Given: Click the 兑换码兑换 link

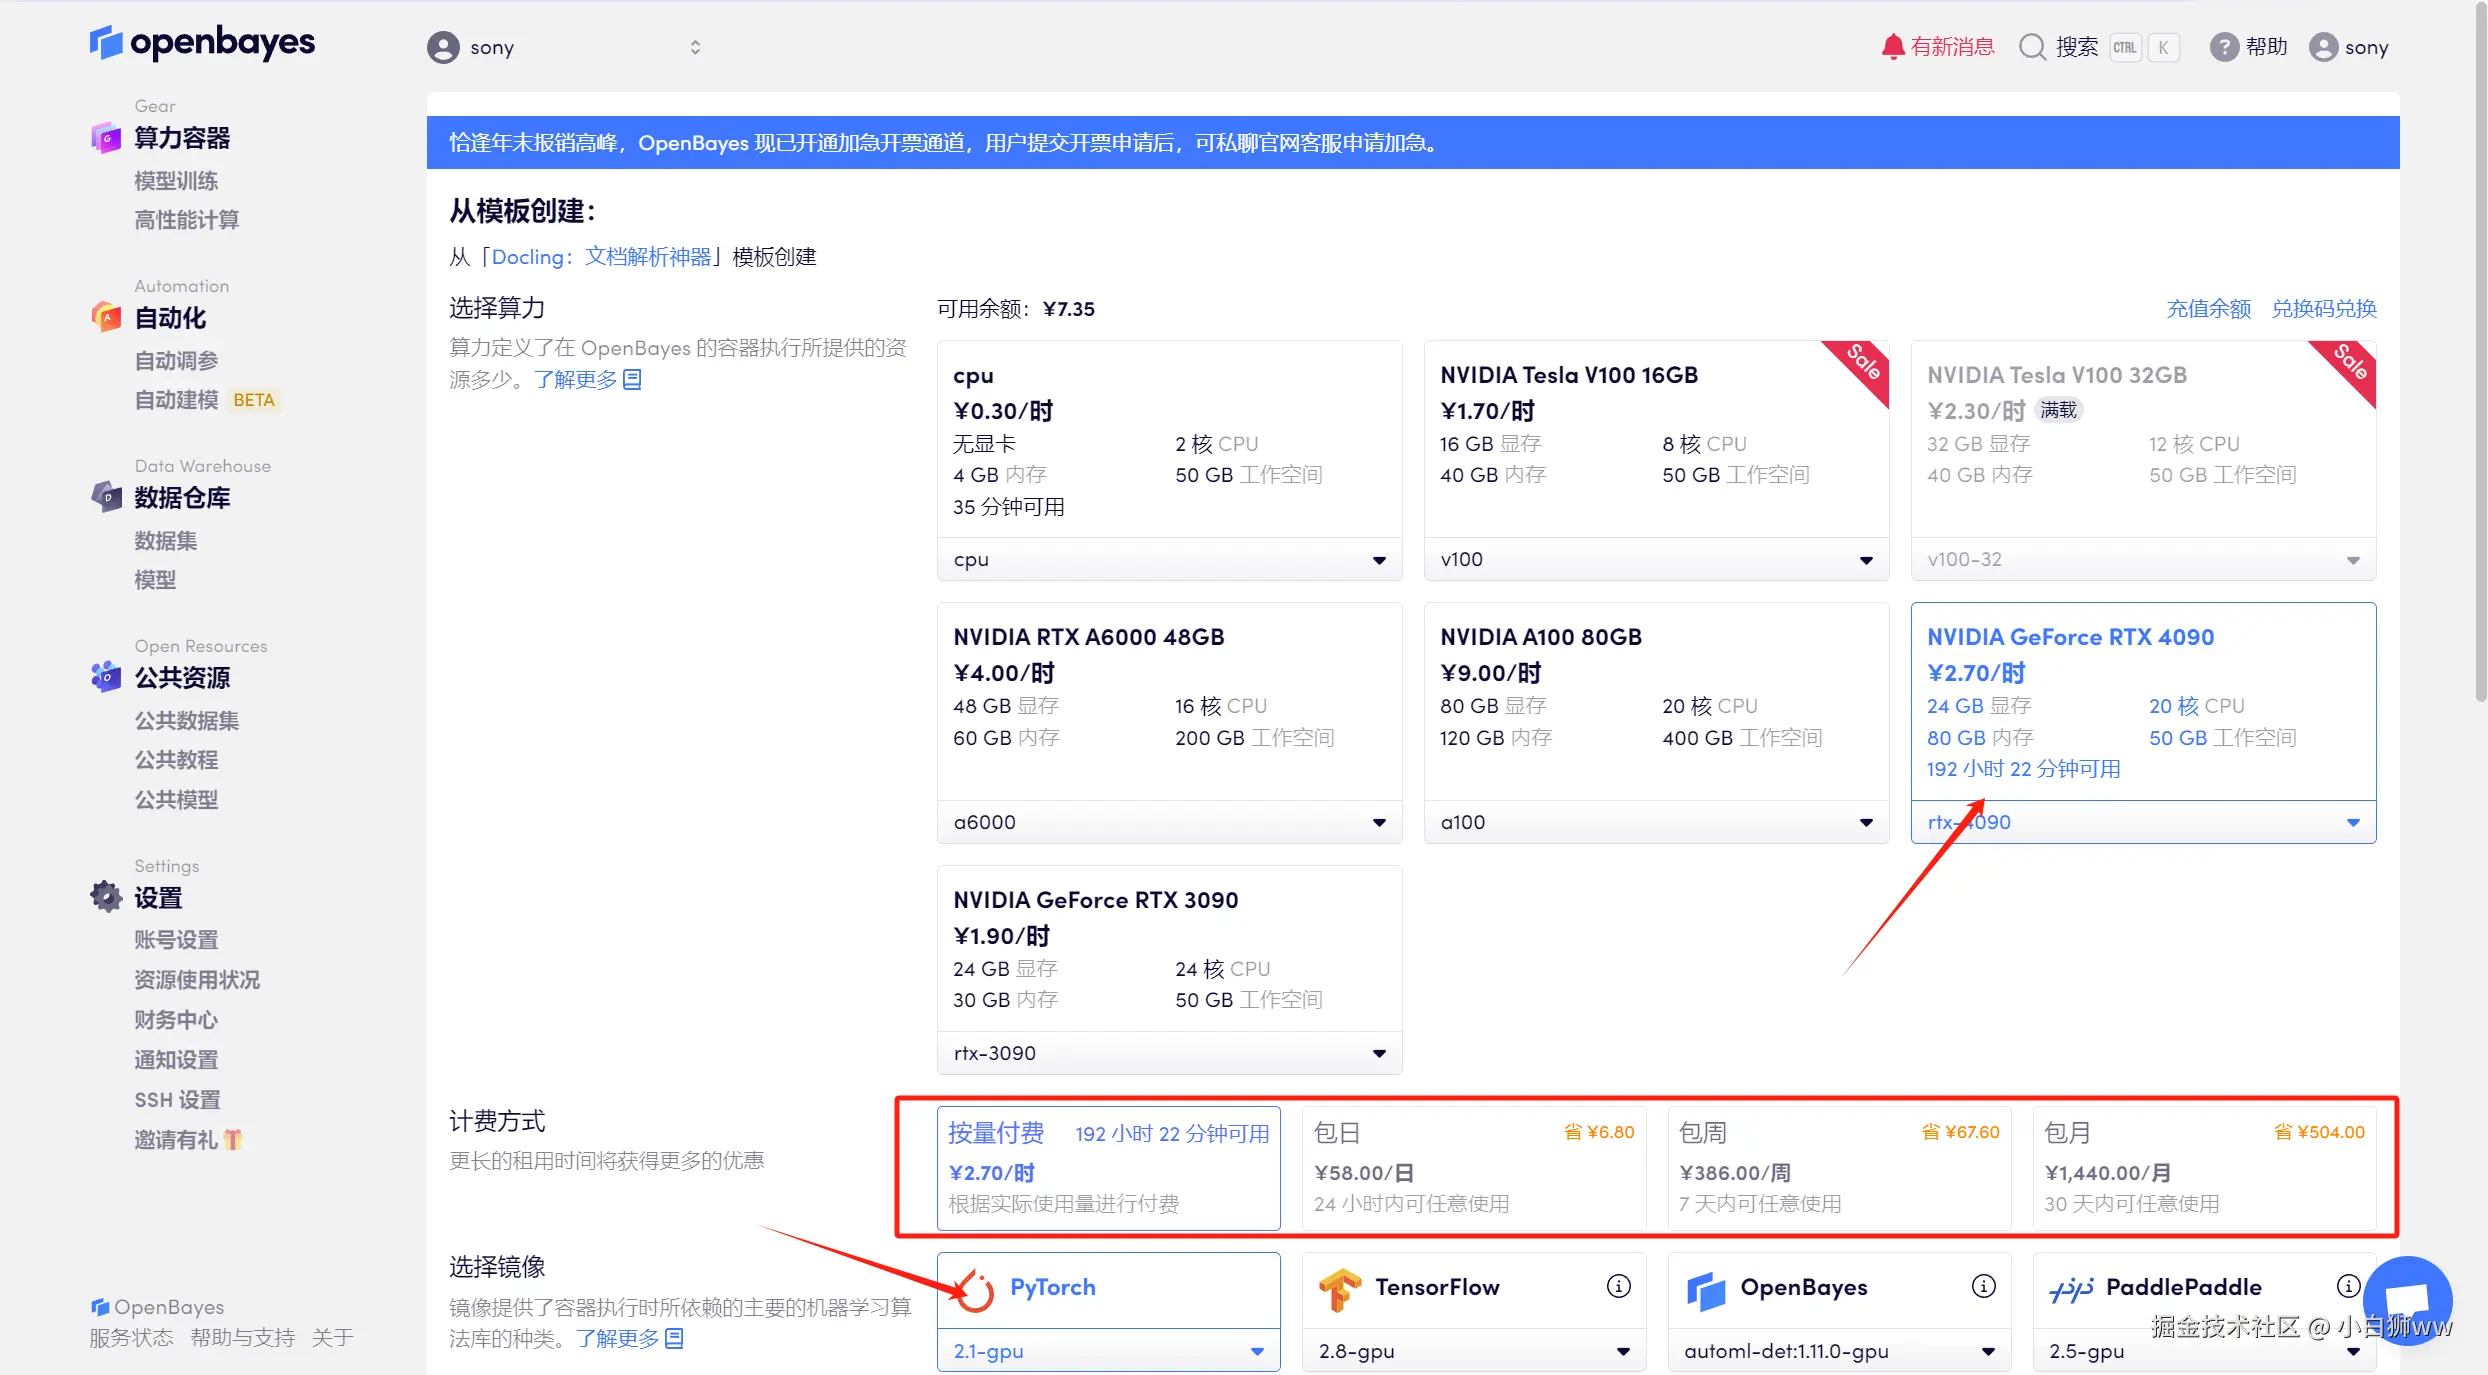Looking at the screenshot, I should point(2323,309).
